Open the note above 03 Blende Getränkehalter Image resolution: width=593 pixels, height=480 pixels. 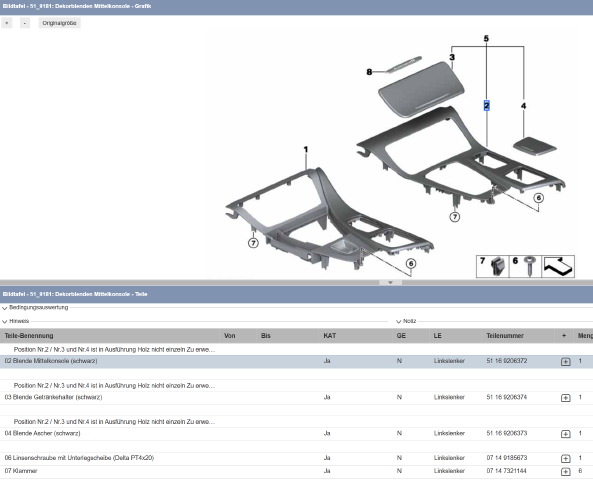click(114, 385)
